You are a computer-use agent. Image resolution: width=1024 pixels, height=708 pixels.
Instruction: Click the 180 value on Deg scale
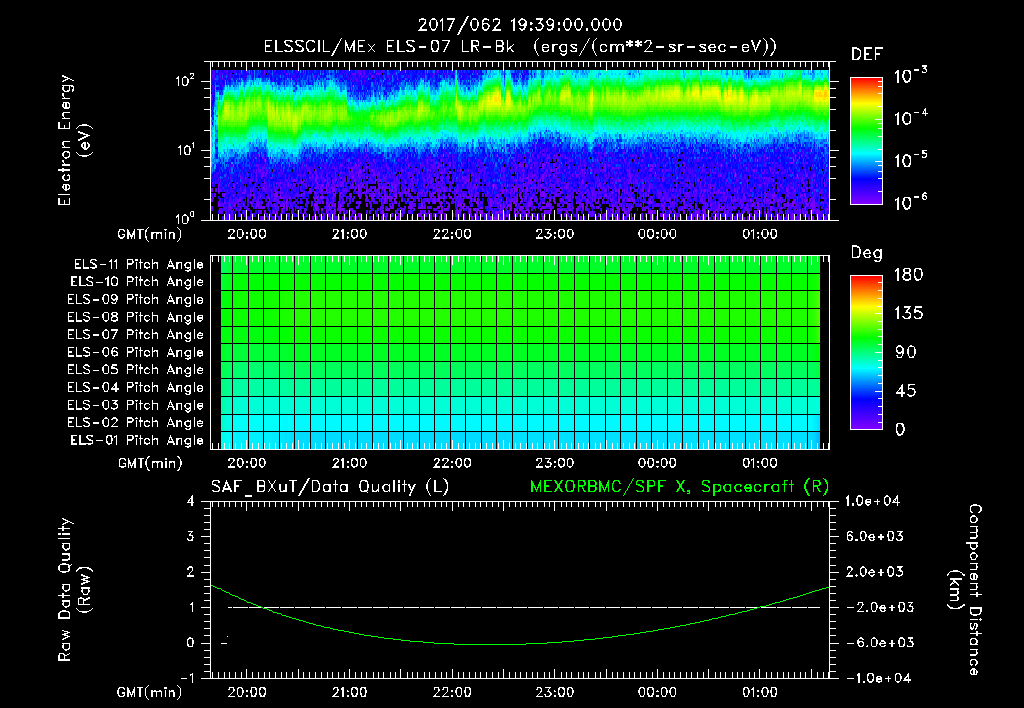click(x=908, y=275)
